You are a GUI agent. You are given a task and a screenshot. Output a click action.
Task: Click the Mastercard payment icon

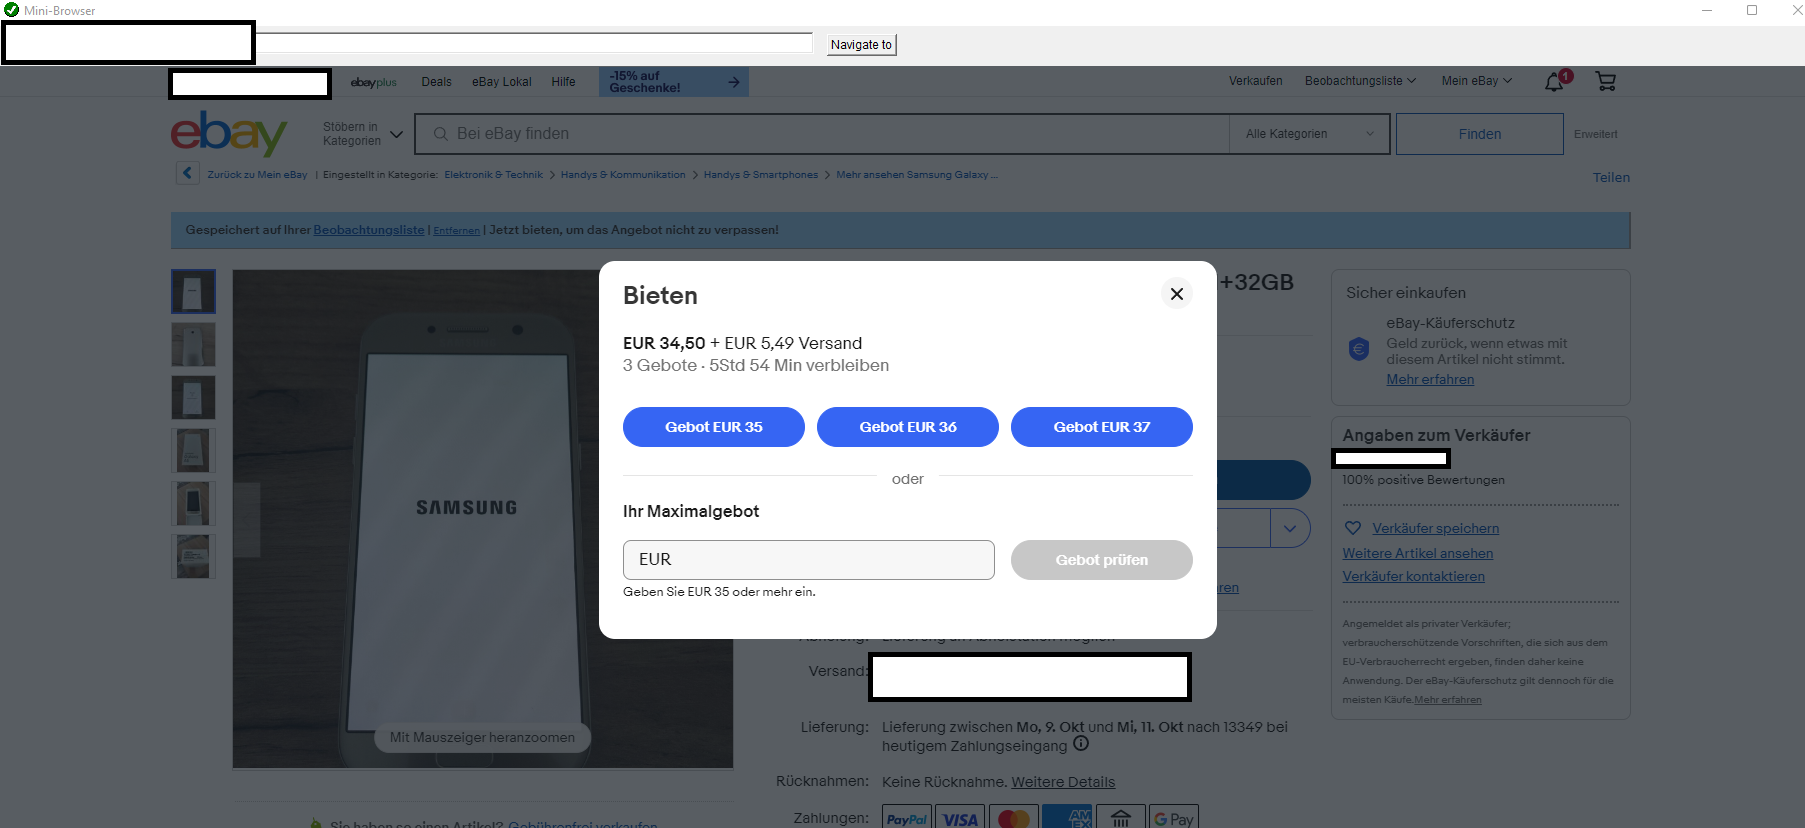click(x=1014, y=817)
